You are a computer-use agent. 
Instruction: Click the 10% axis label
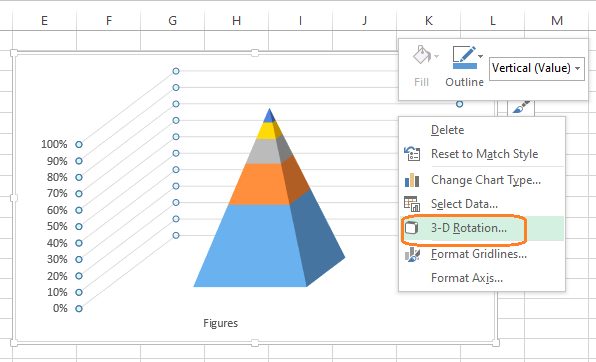click(x=57, y=292)
